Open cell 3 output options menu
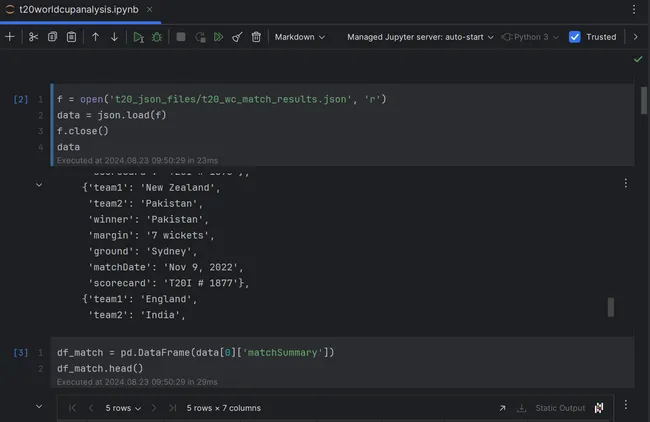The height and width of the screenshot is (422, 650). coord(626,405)
